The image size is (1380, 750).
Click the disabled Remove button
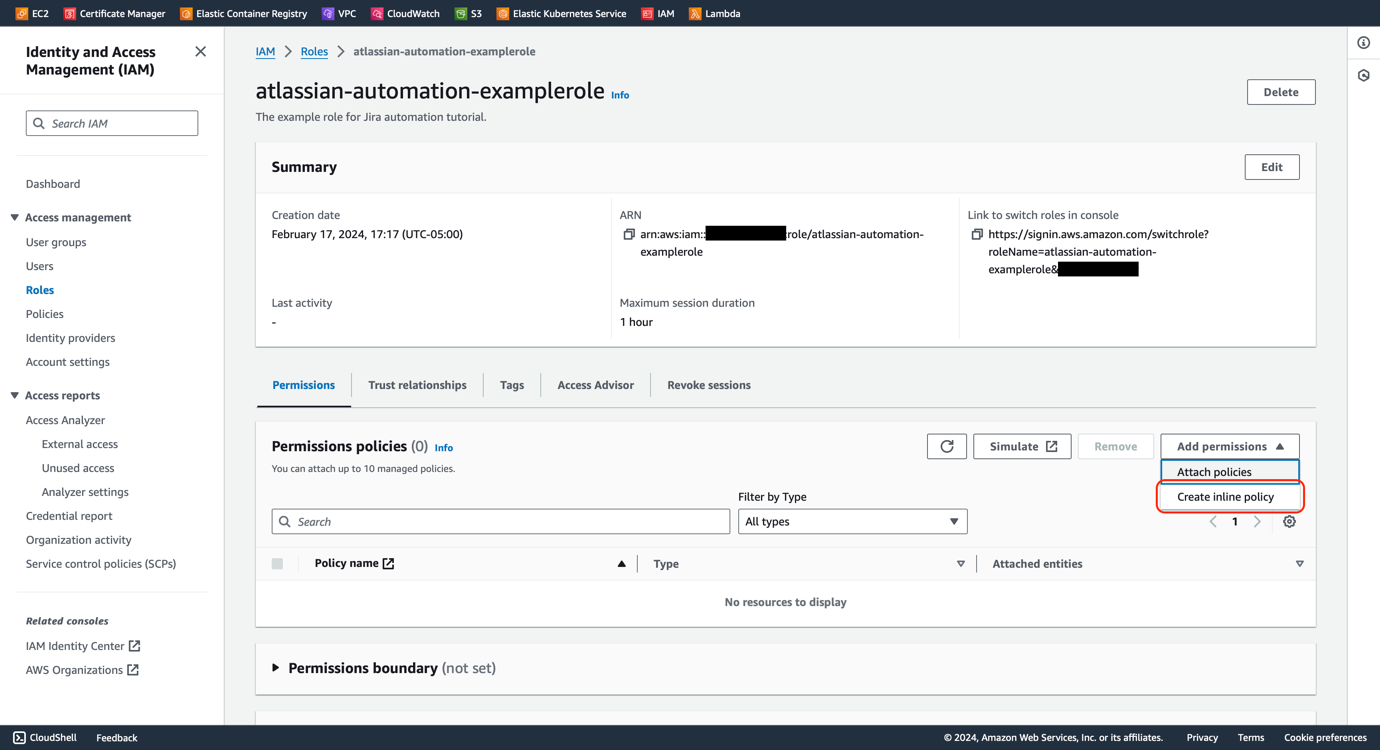(x=1115, y=446)
